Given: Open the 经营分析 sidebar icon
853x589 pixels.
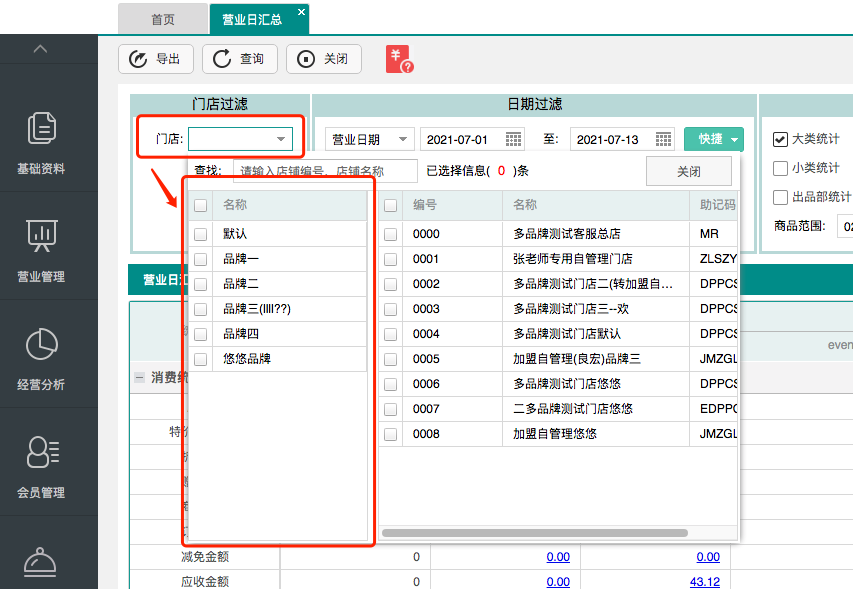Looking at the screenshot, I should coord(42,345).
